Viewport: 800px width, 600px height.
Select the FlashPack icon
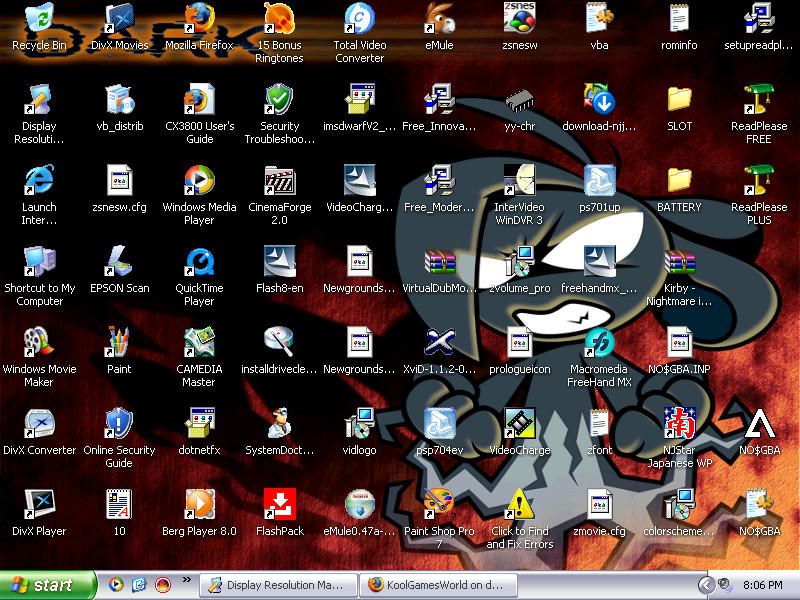pos(279,504)
